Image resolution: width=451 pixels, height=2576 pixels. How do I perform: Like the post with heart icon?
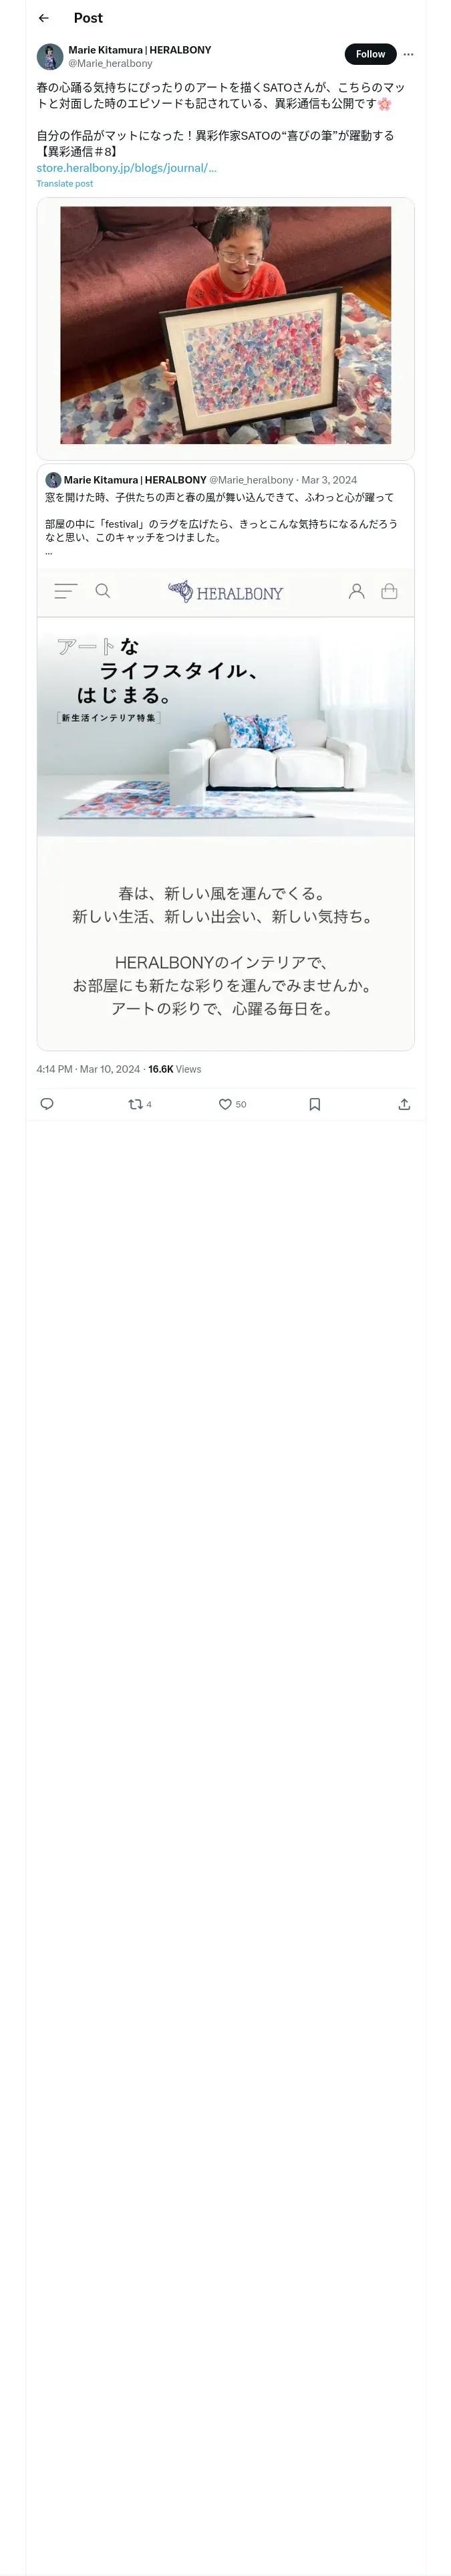tap(232, 1104)
